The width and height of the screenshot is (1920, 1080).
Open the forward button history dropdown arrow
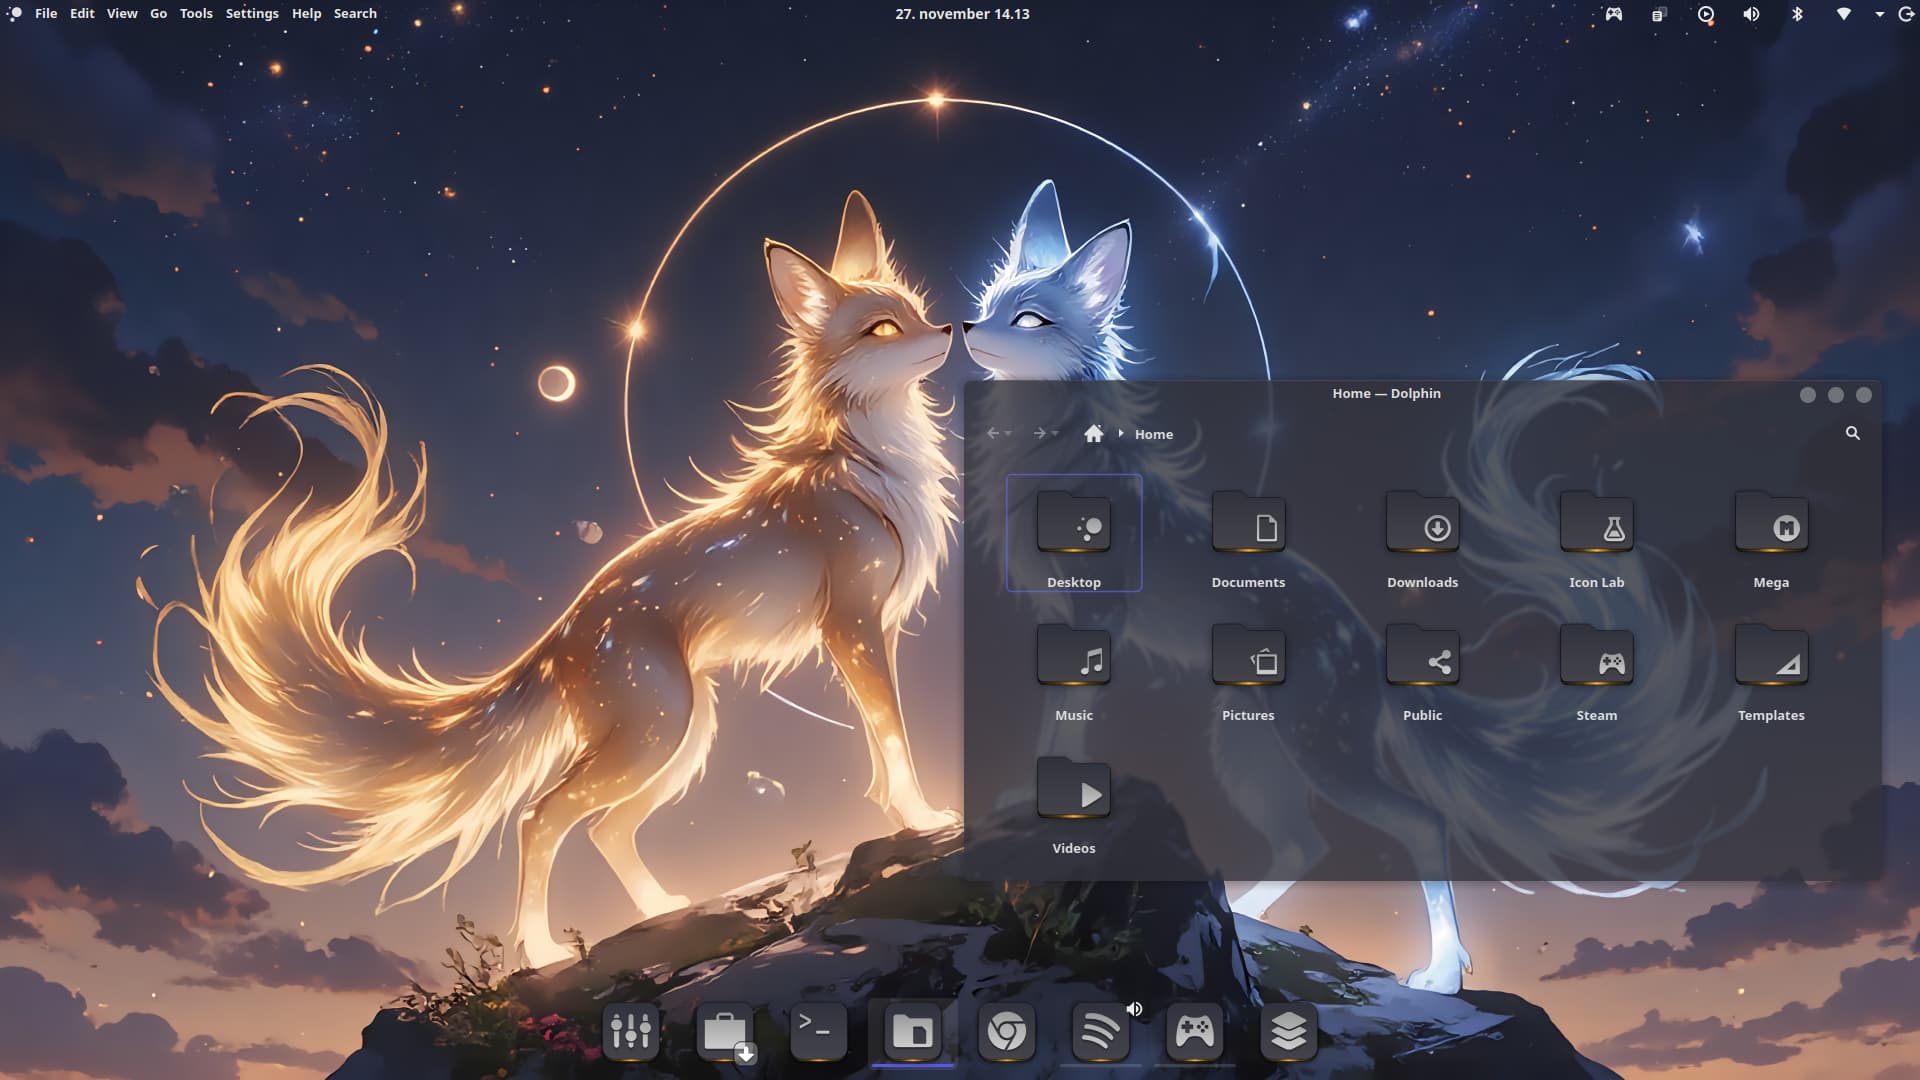1055,434
